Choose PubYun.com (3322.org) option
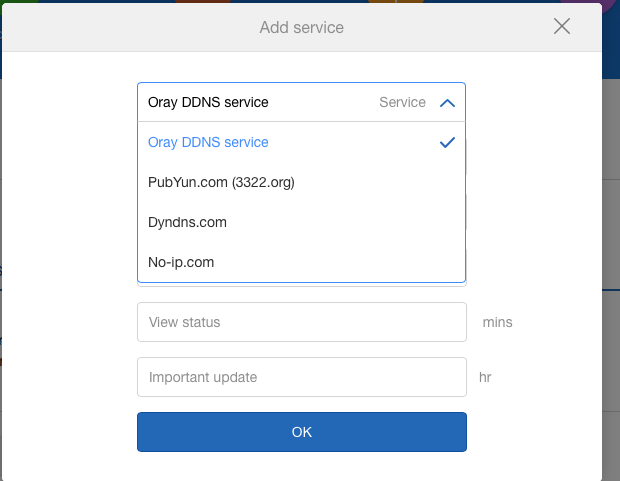Image resolution: width=620 pixels, height=481 pixels. (221, 182)
